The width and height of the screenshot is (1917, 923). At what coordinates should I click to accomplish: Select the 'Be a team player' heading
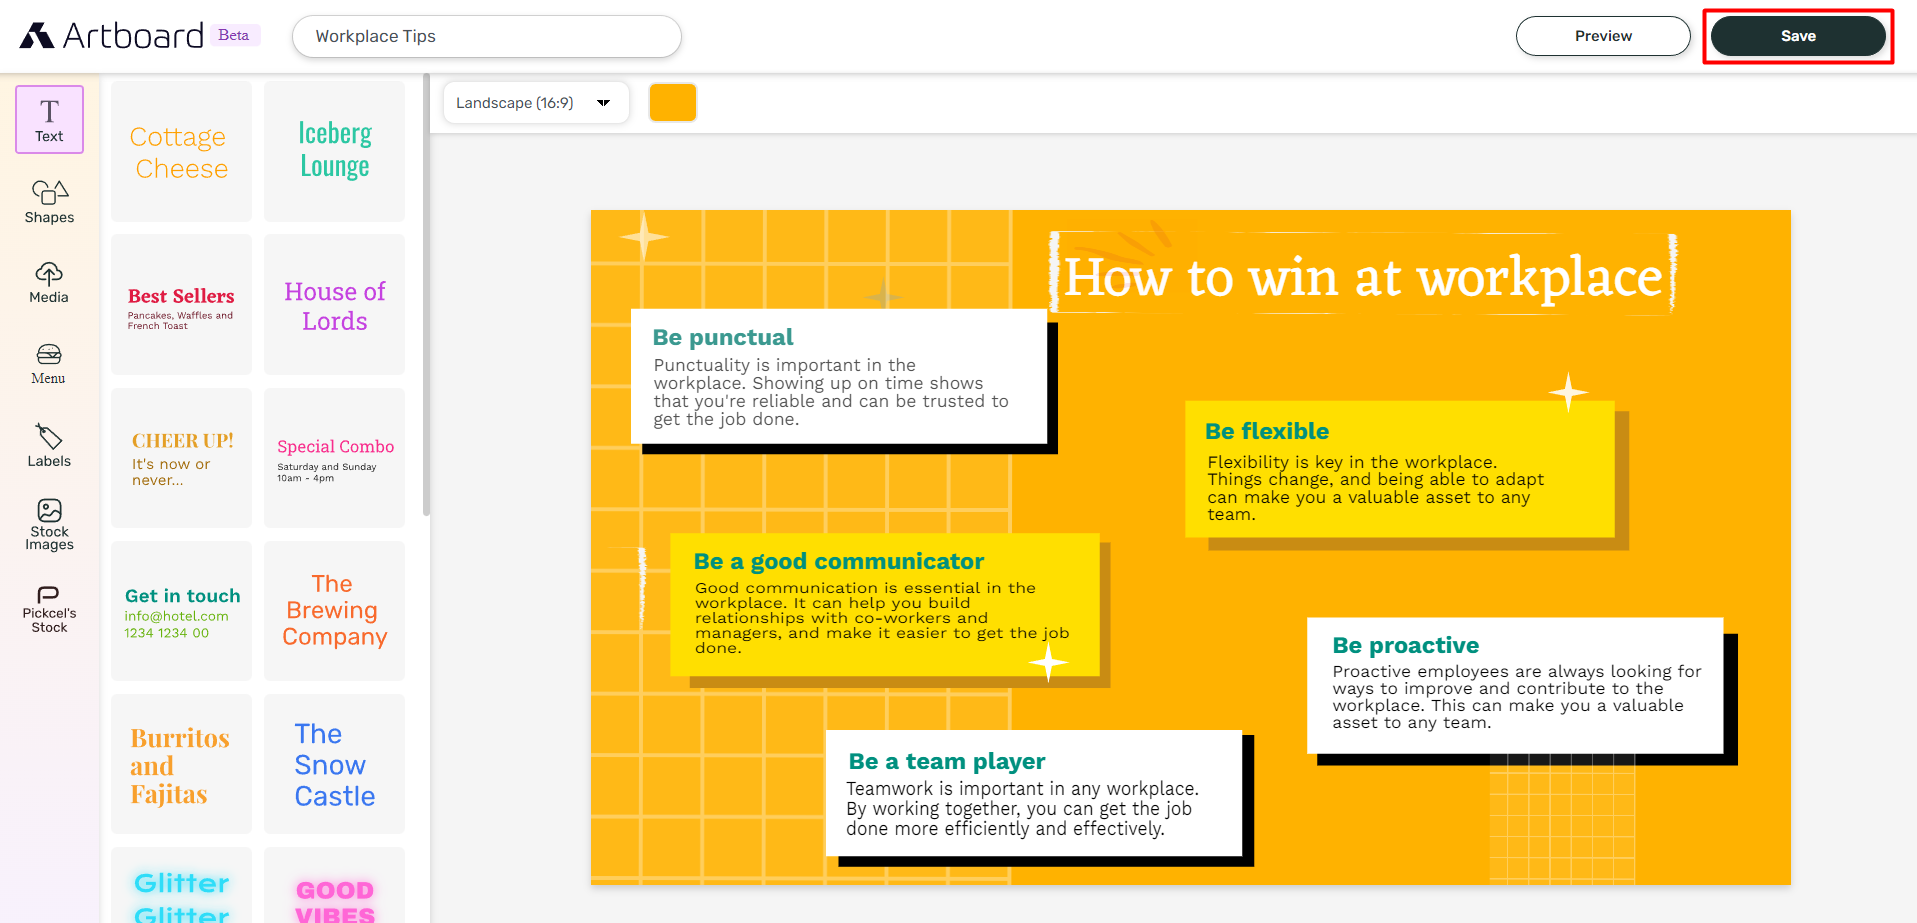tap(946, 761)
